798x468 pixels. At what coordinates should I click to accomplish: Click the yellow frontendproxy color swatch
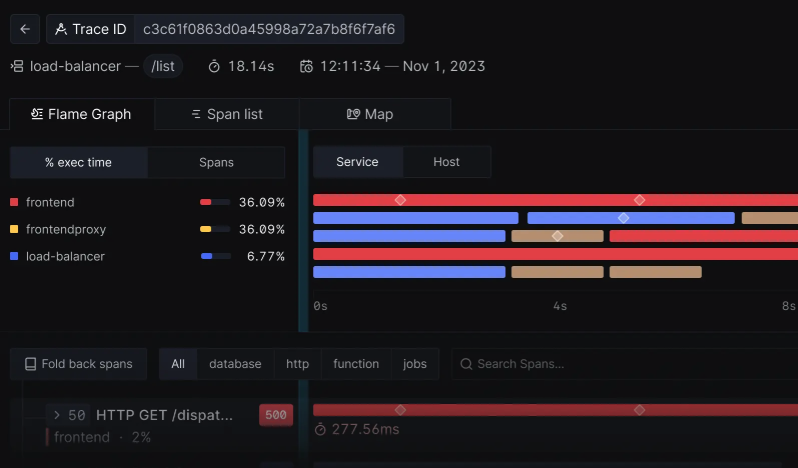point(14,229)
